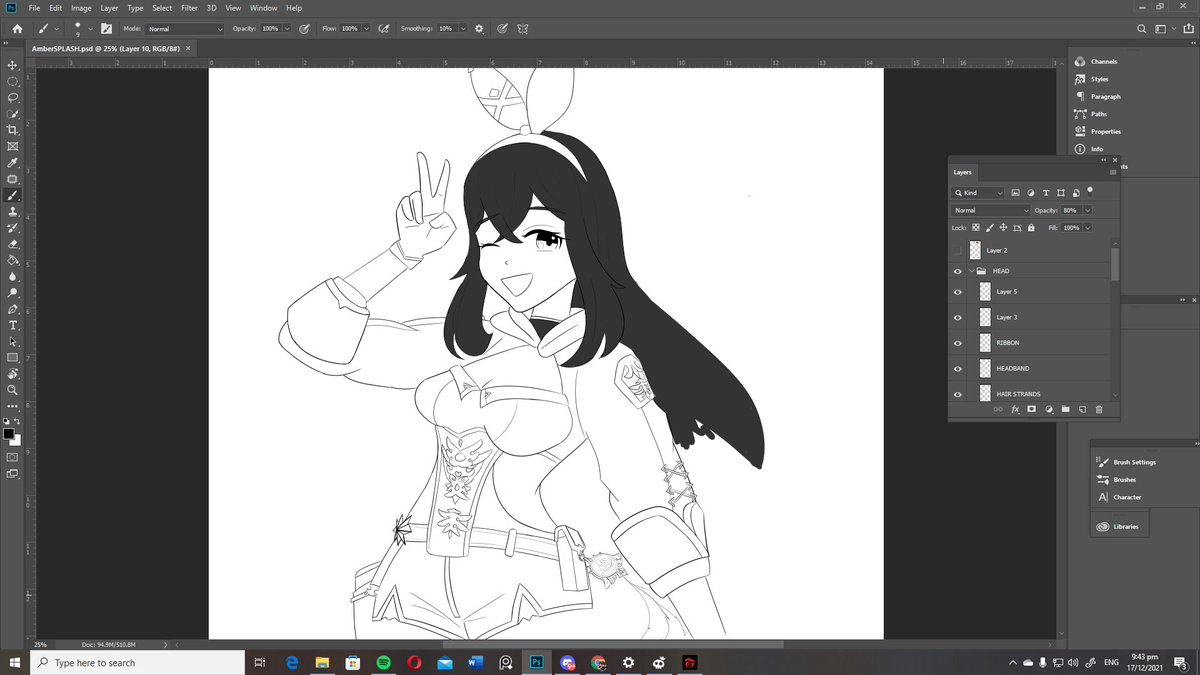Select the Move tool
The width and height of the screenshot is (1200, 675).
13,65
